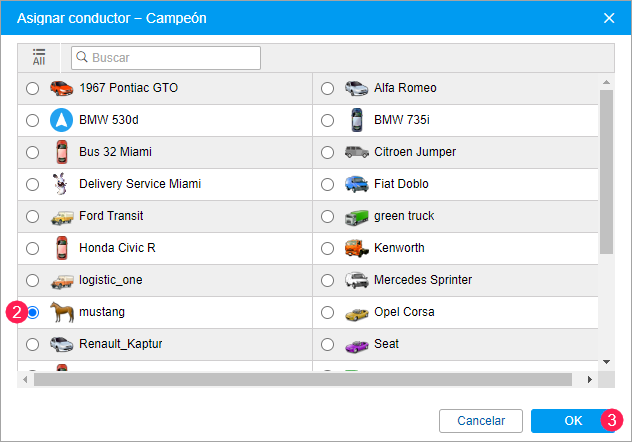Select the Mercedes Sprinter radio button
The height and width of the screenshot is (442, 632).
pyautogui.click(x=327, y=280)
